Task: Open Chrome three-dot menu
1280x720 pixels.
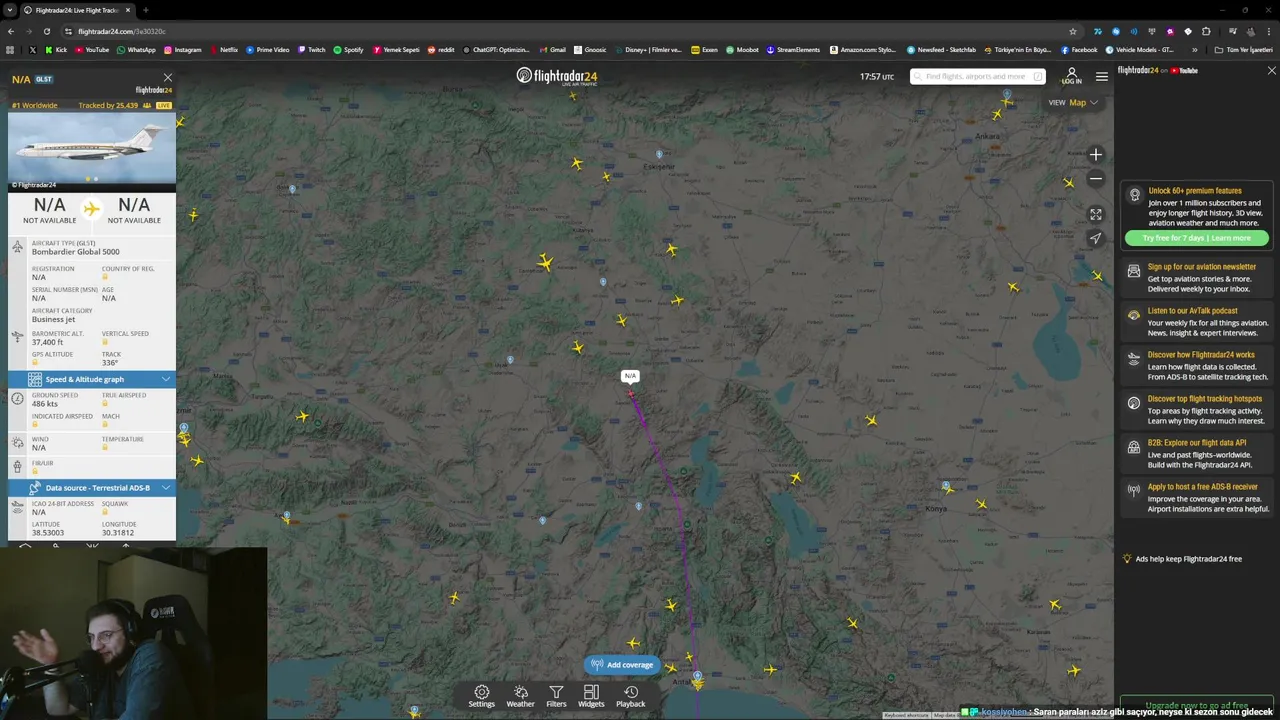Action: [x=1268, y=31]
